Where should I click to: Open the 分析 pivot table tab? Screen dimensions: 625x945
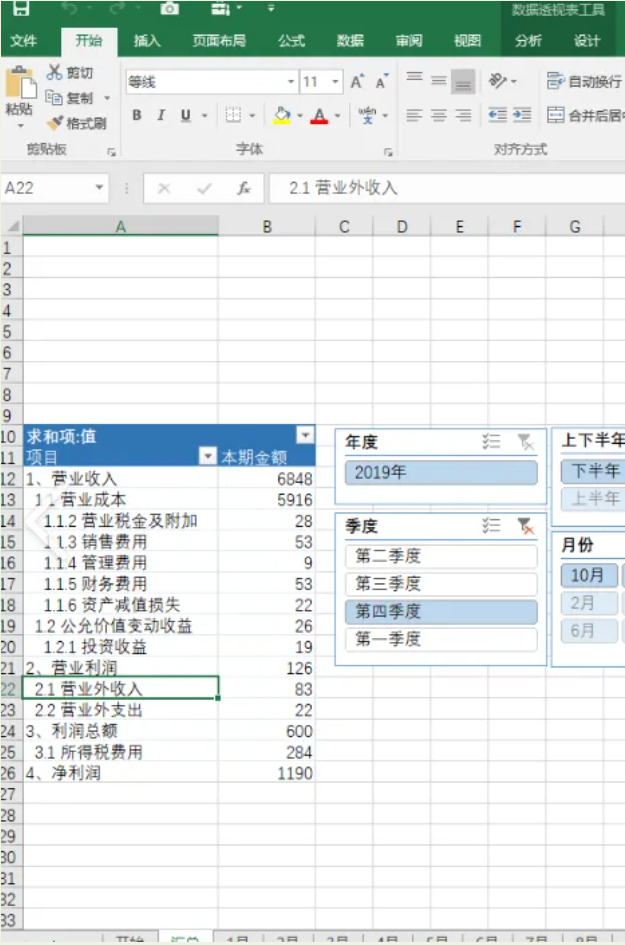pos(528,40)
